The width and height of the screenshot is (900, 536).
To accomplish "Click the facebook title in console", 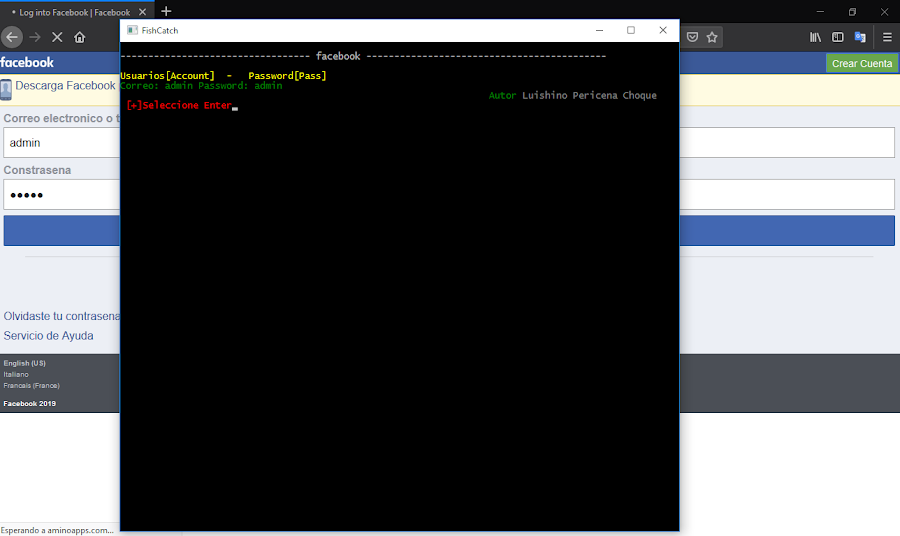I will coord(338,56).
